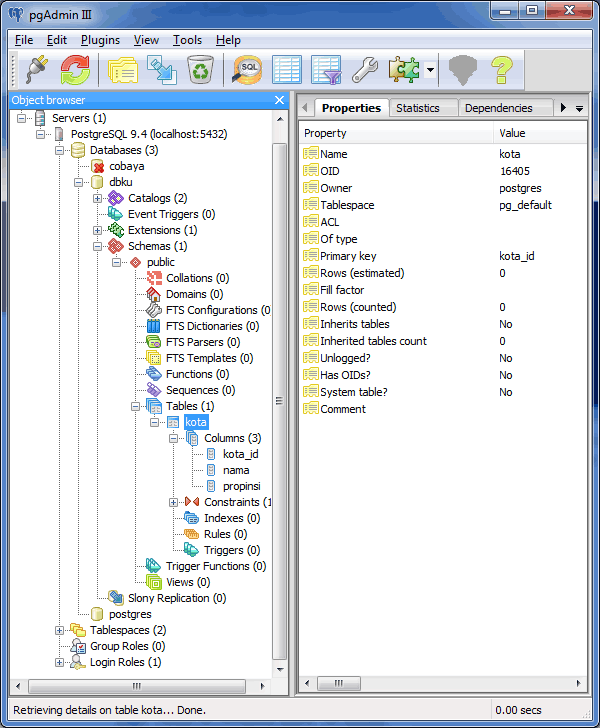Drop object with the recycle bin icon
Image resolution: width=600 pixels, height=728 pixels.
coord(201,70)
